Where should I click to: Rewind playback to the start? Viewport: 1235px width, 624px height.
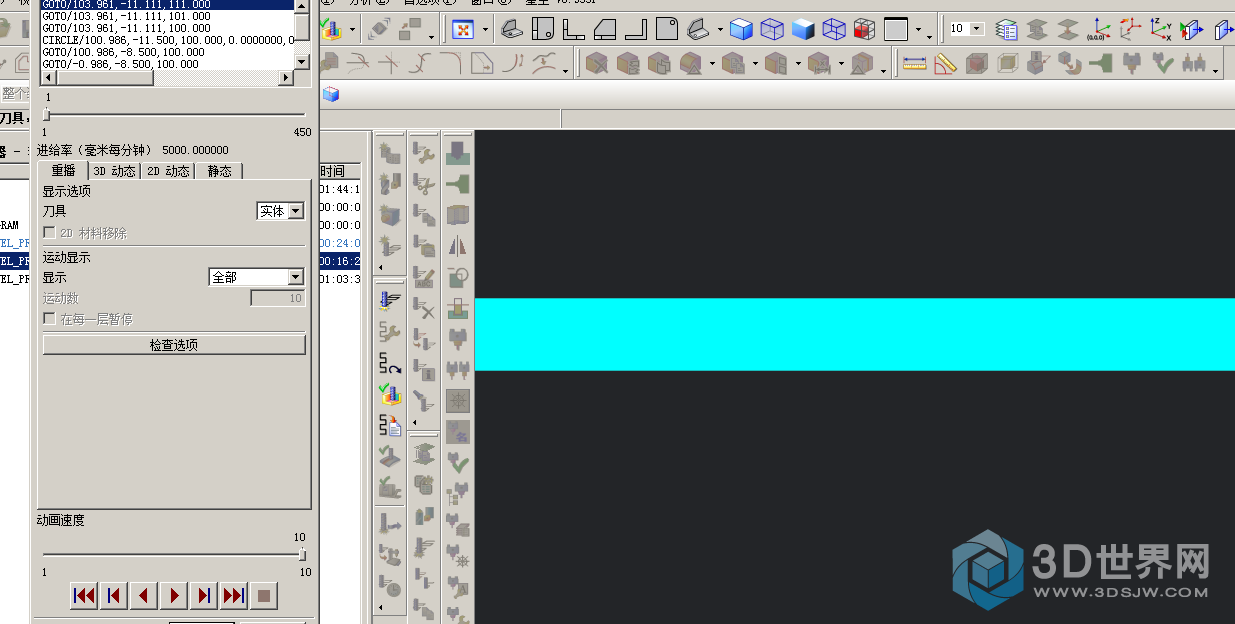click(x=84, y=596)
